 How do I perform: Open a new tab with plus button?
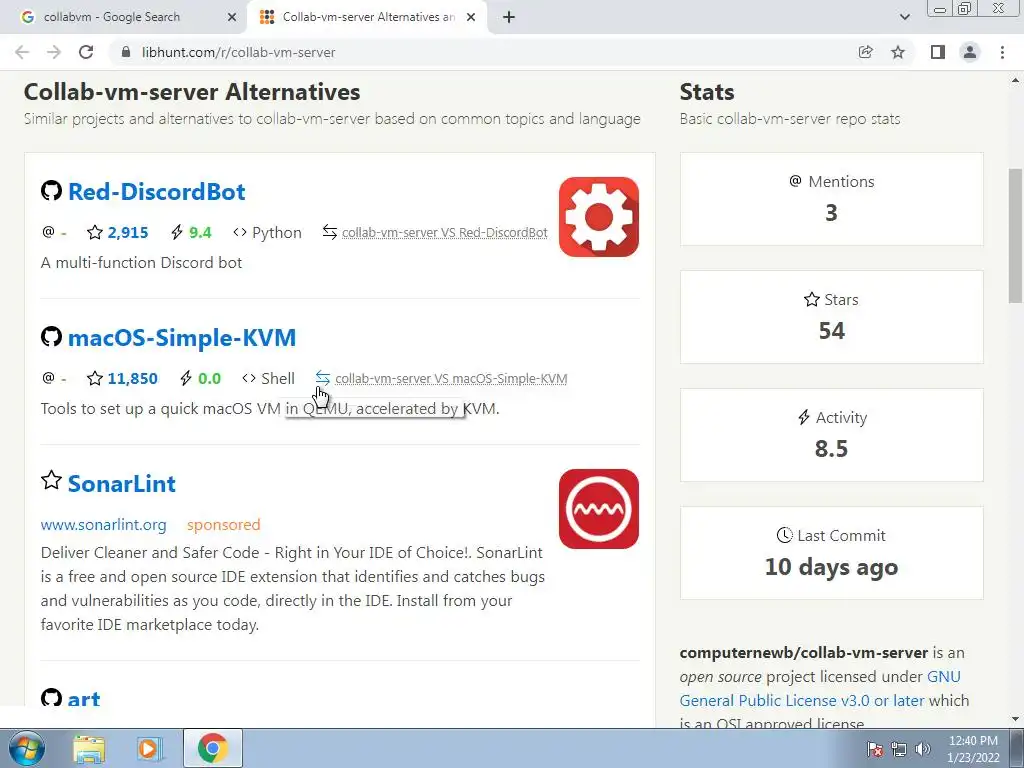click(x=509, y=17)
